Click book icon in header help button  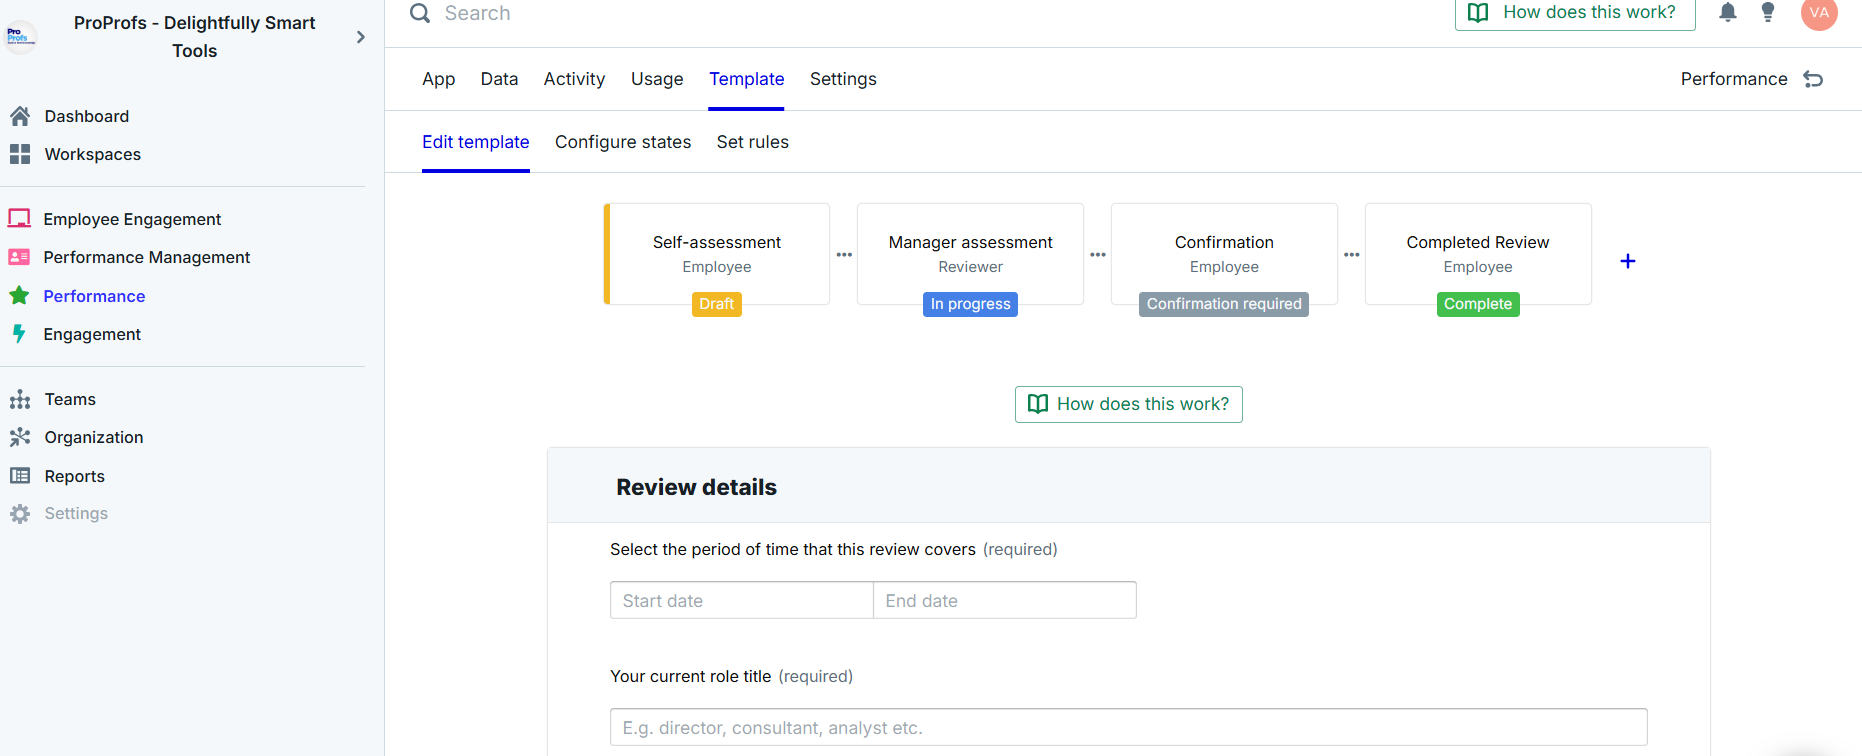(x=1478, y=12)
